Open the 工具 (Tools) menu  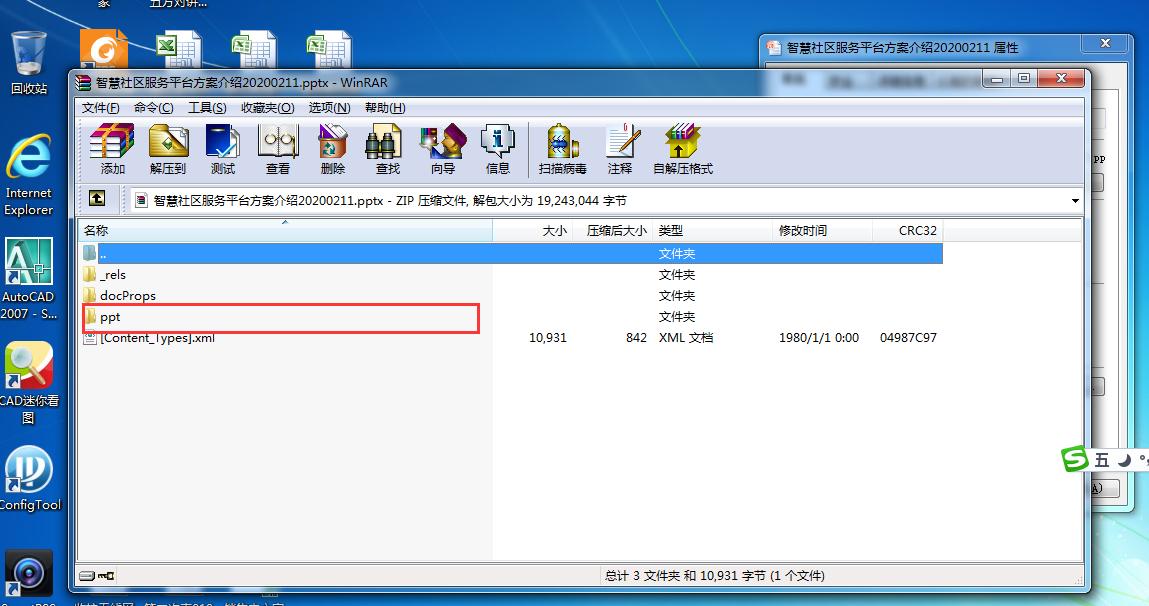point(207,107)
